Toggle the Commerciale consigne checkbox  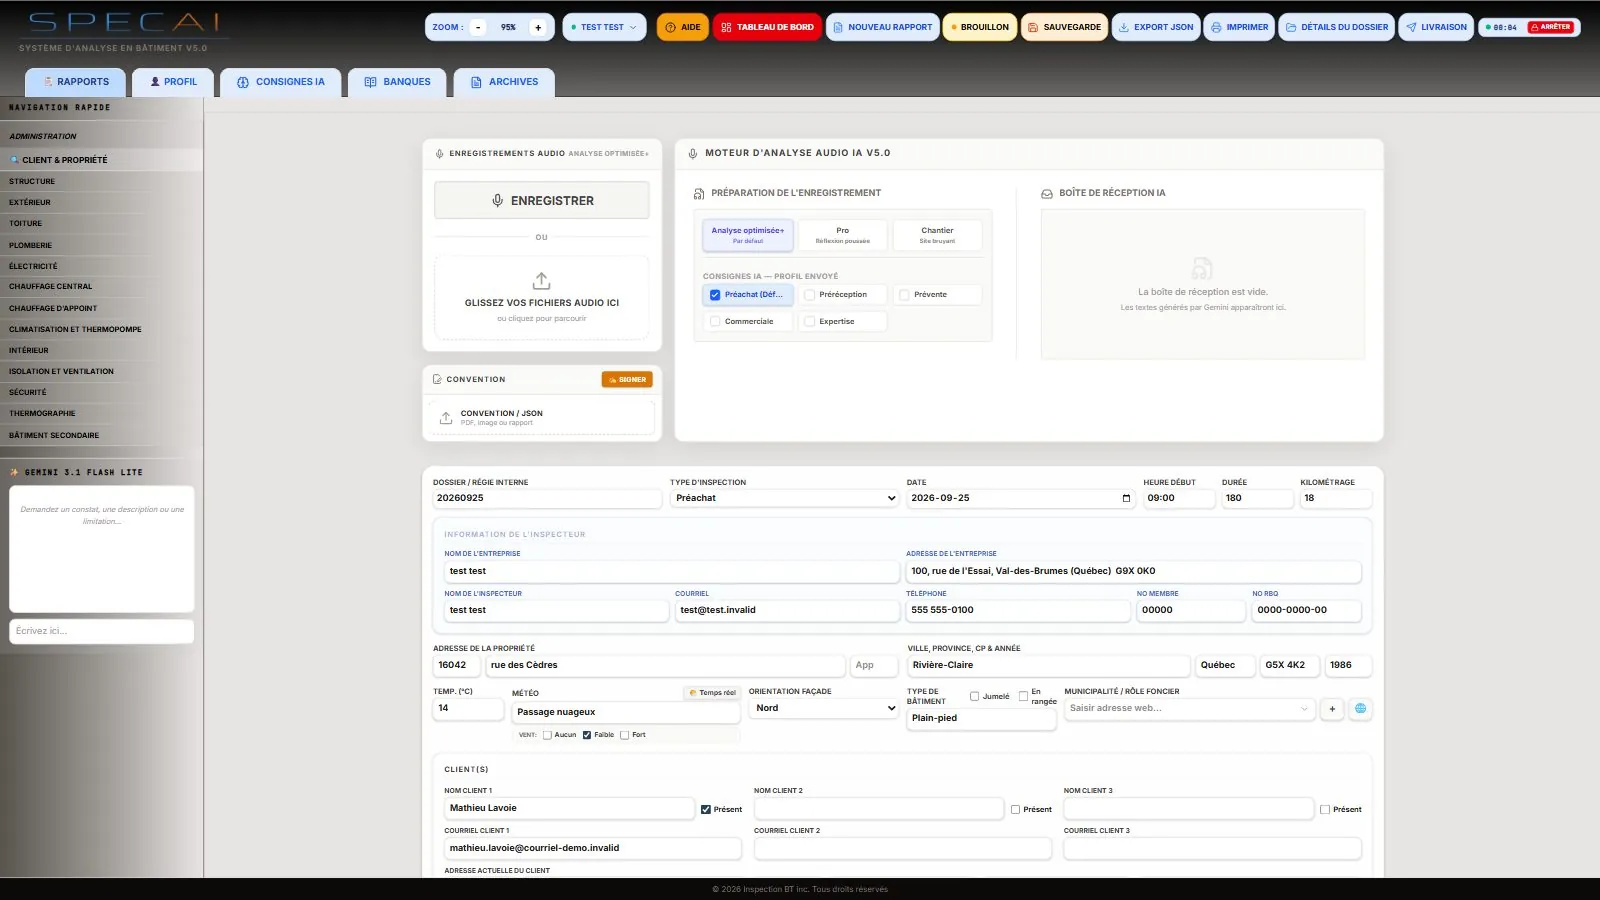pyautogui.click(x=715, y=322)
